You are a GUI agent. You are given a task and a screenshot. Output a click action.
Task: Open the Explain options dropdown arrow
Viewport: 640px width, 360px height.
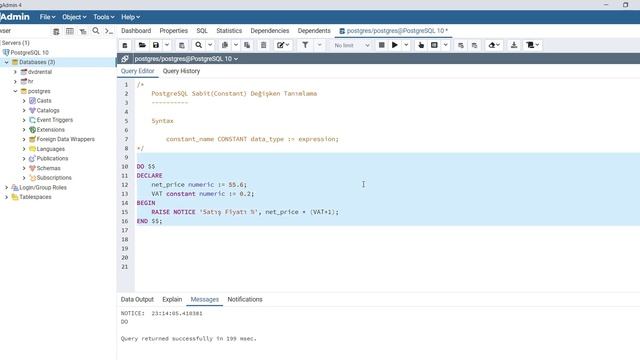pos(445,45)
